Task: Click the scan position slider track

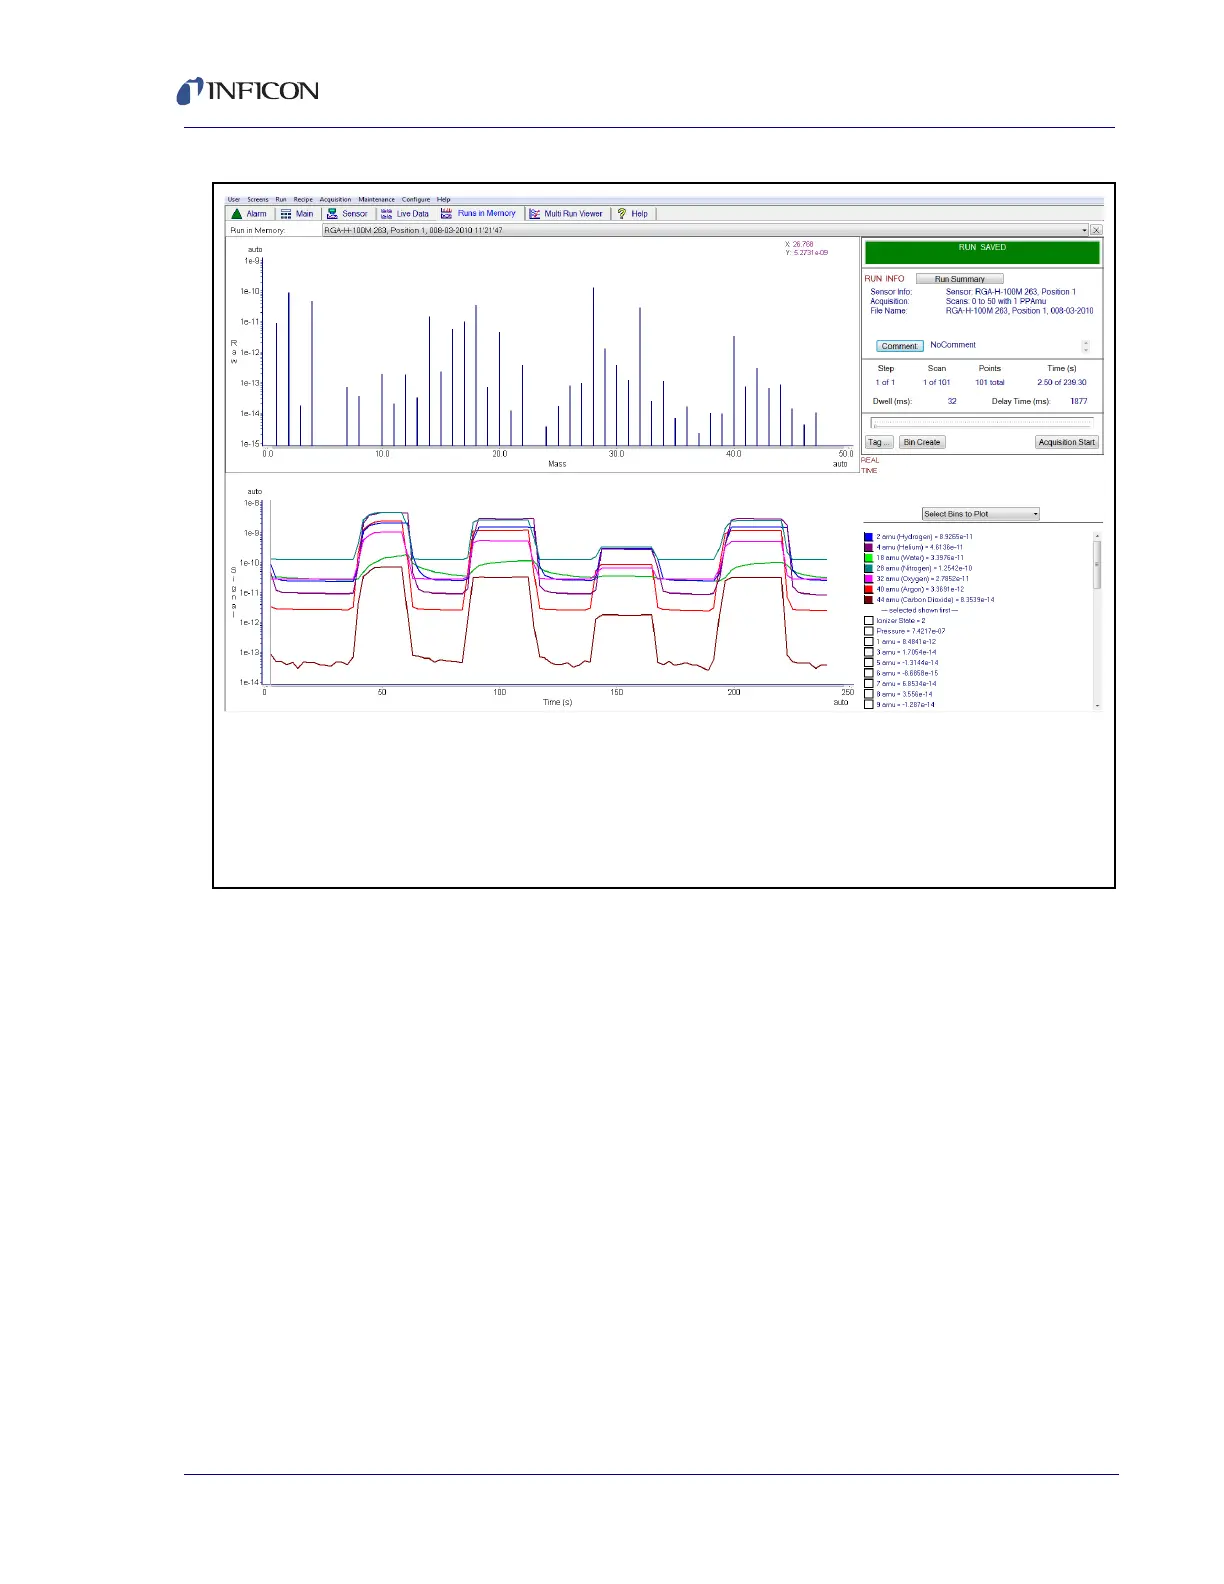Action: (982, 423)
